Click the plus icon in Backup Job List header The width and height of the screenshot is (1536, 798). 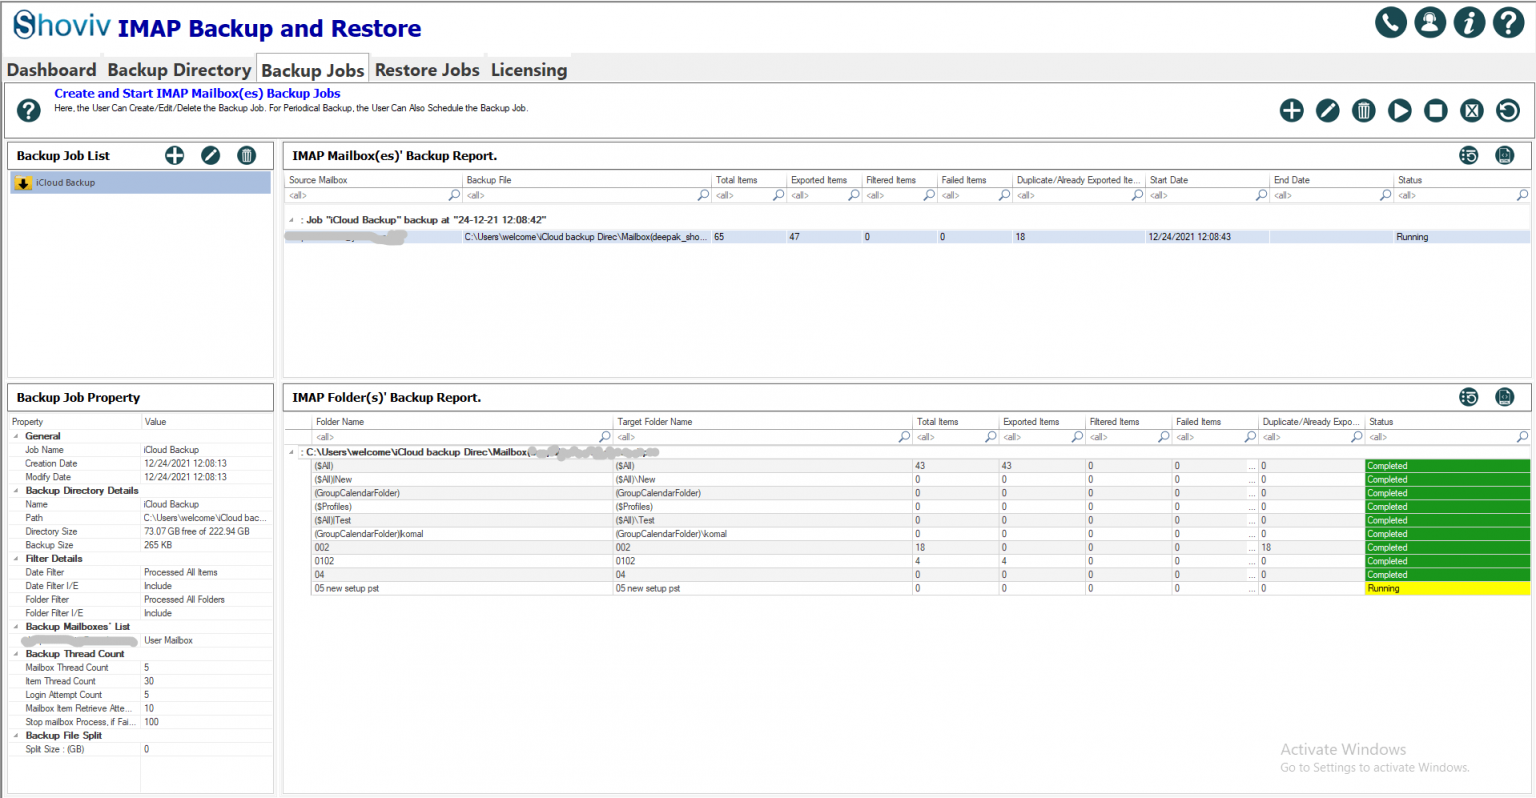(x=175, y=155)
